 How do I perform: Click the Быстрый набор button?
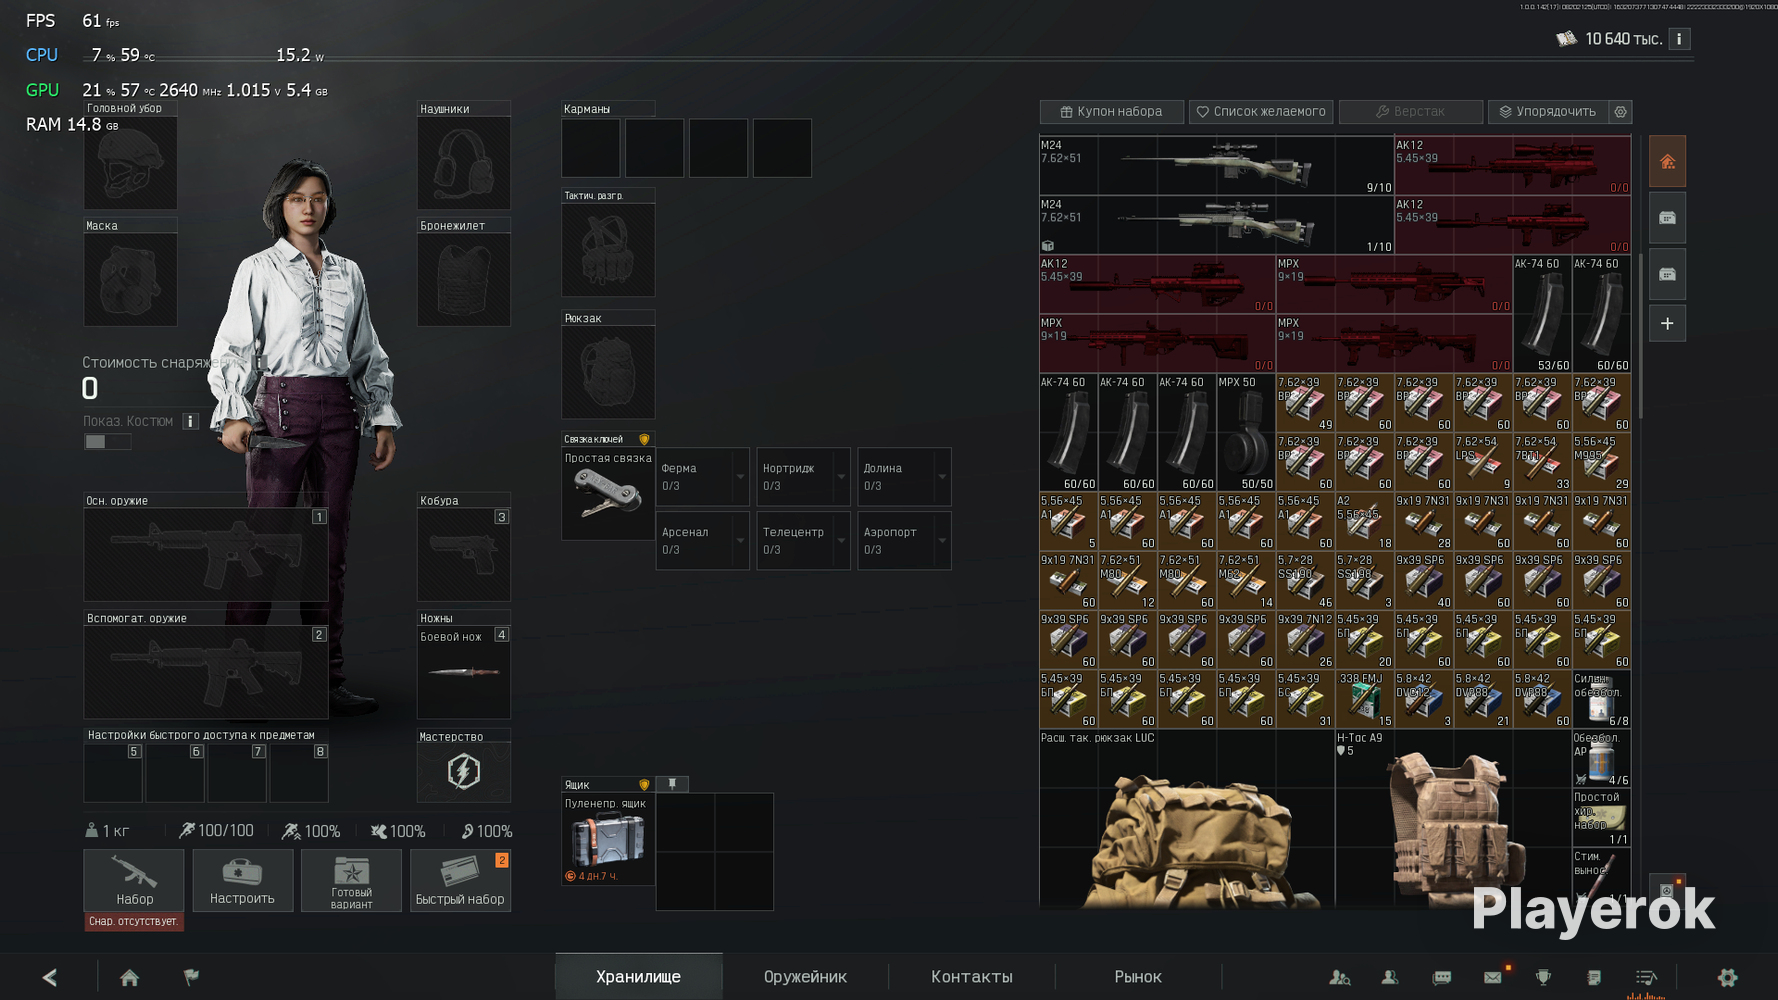[460, 881]
